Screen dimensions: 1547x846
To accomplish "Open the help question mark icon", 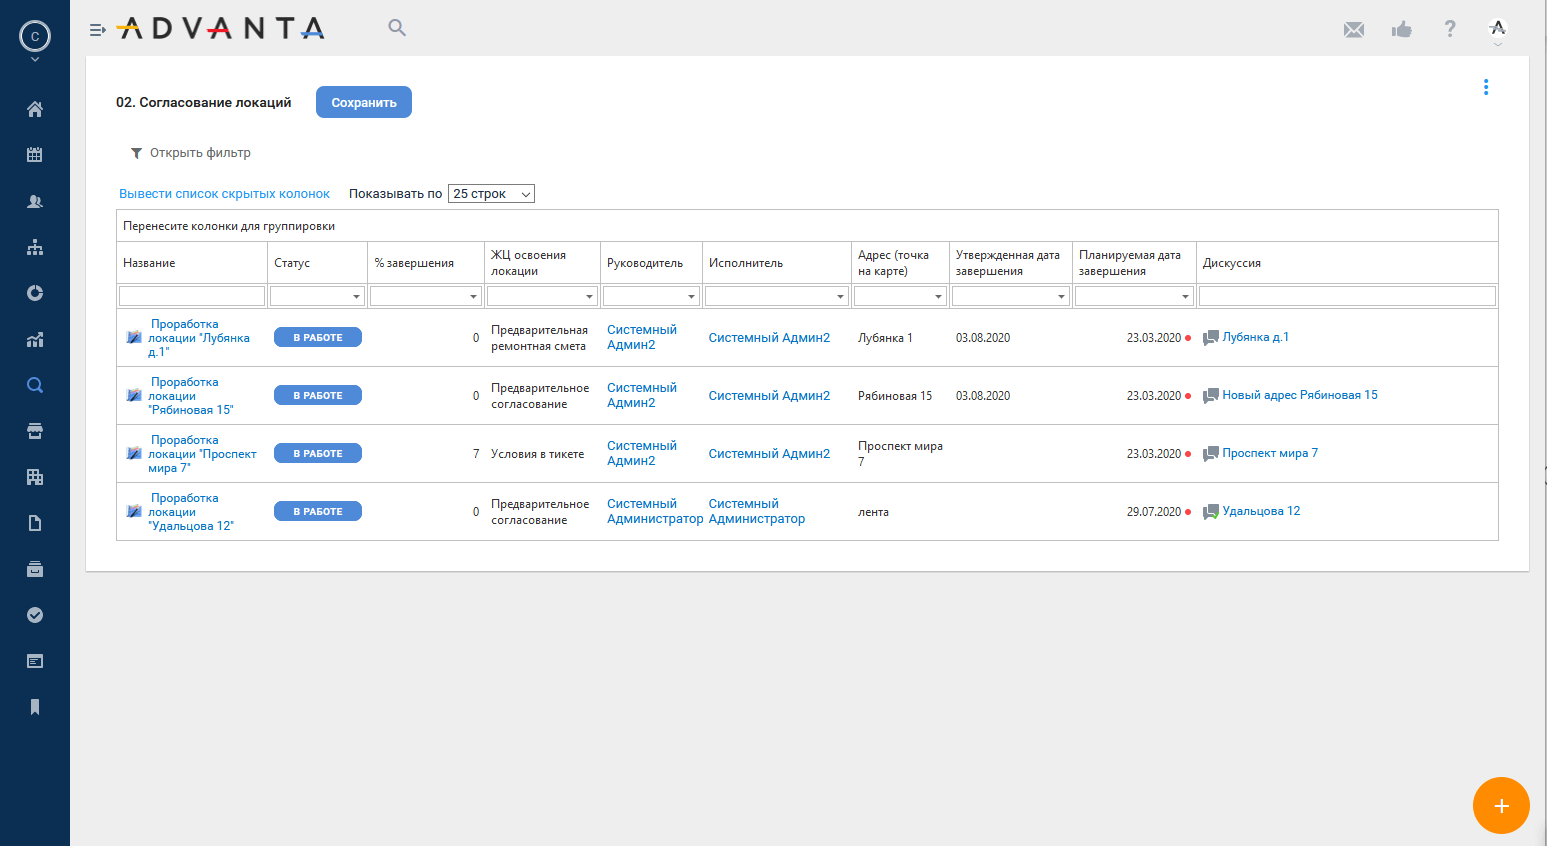I will coord(1450,29).
